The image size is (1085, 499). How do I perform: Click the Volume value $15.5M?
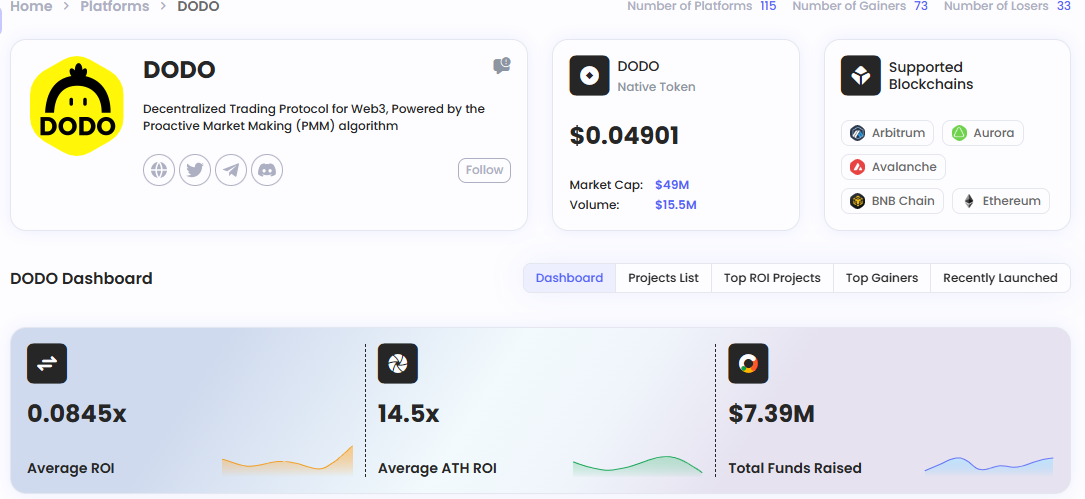point(675,205)
